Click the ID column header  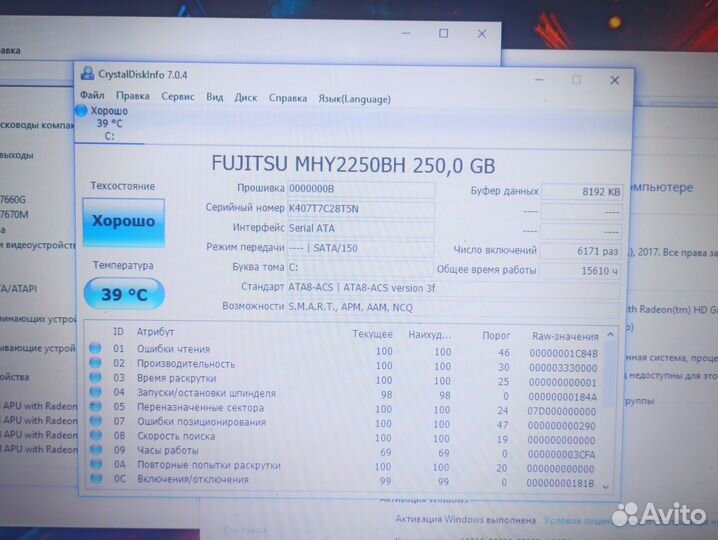click(x=118, y=332)
